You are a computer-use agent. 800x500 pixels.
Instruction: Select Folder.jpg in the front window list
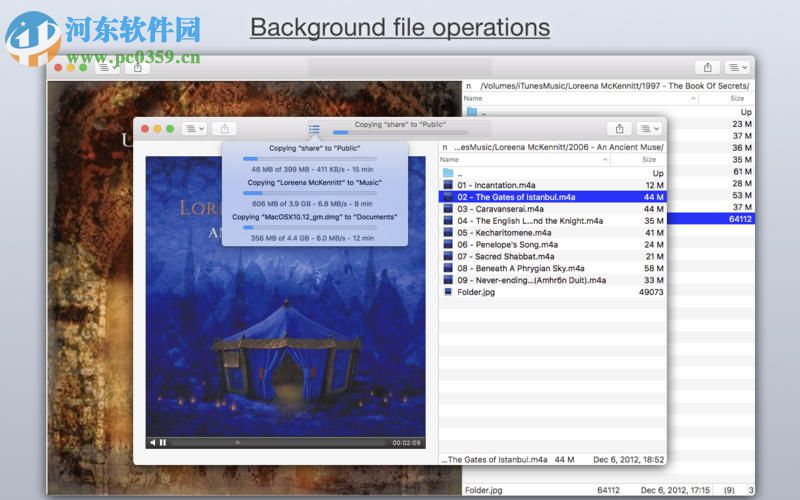tap(553, 292)
